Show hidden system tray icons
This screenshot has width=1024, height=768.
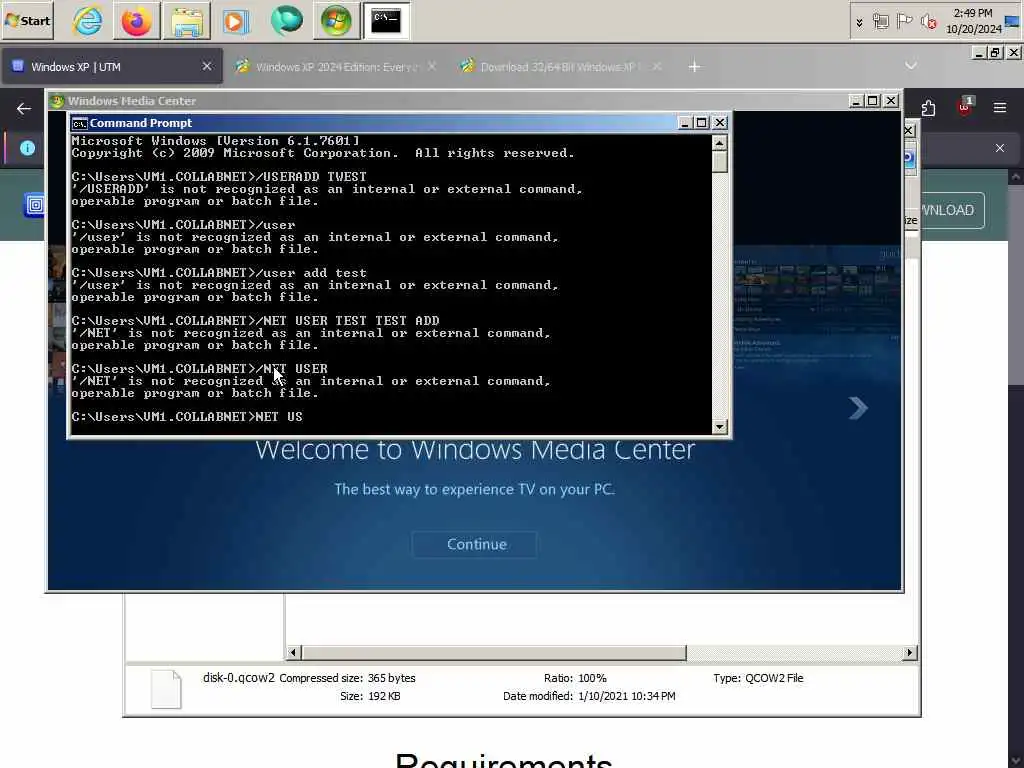click(x=859, y=22)
